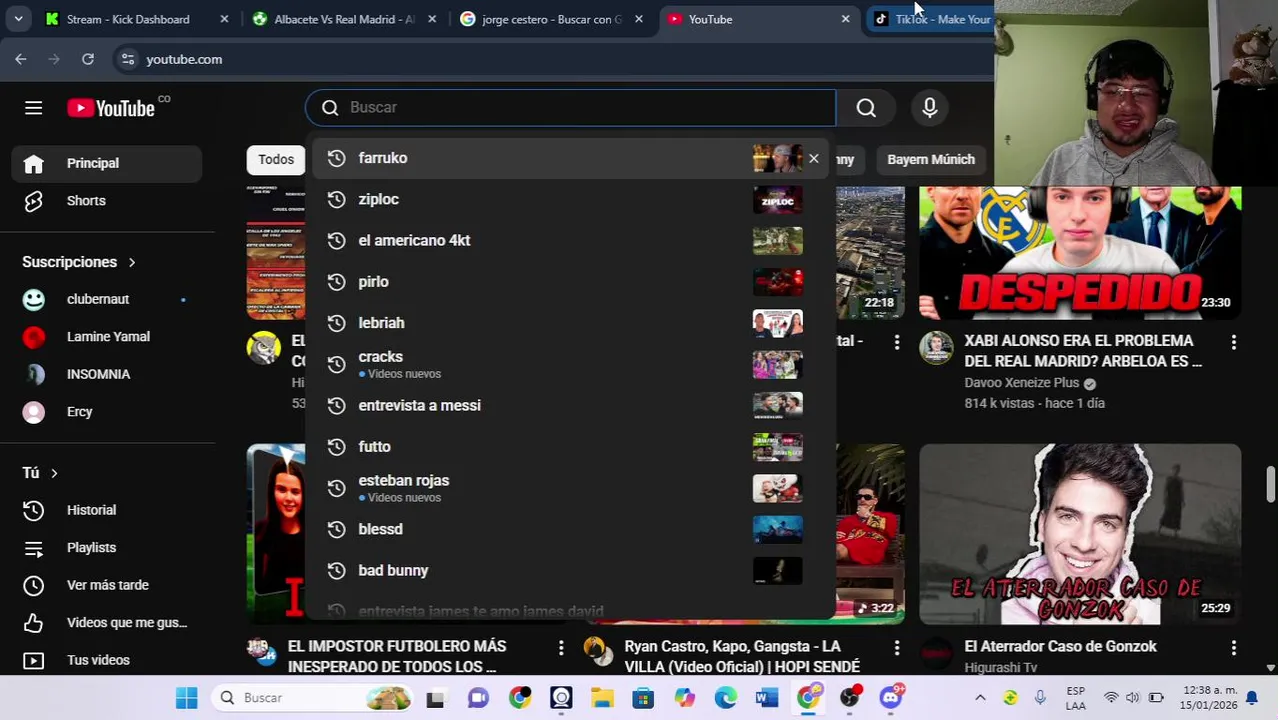
Task: Open Historial in the sidebar
Action: coord(107,510)
